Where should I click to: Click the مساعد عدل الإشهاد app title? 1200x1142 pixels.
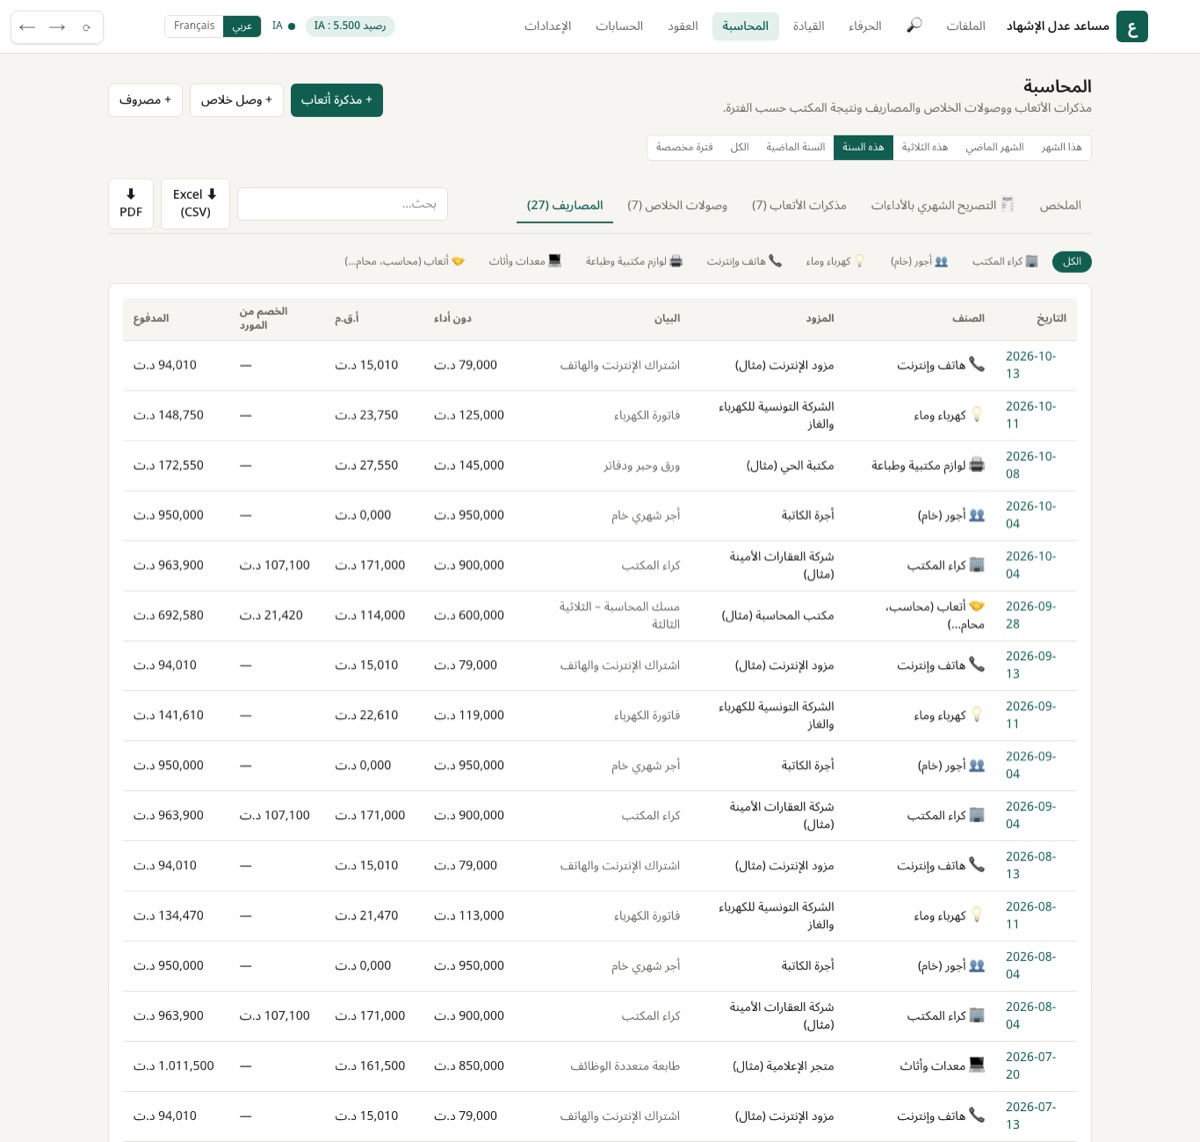(1058, 26)
